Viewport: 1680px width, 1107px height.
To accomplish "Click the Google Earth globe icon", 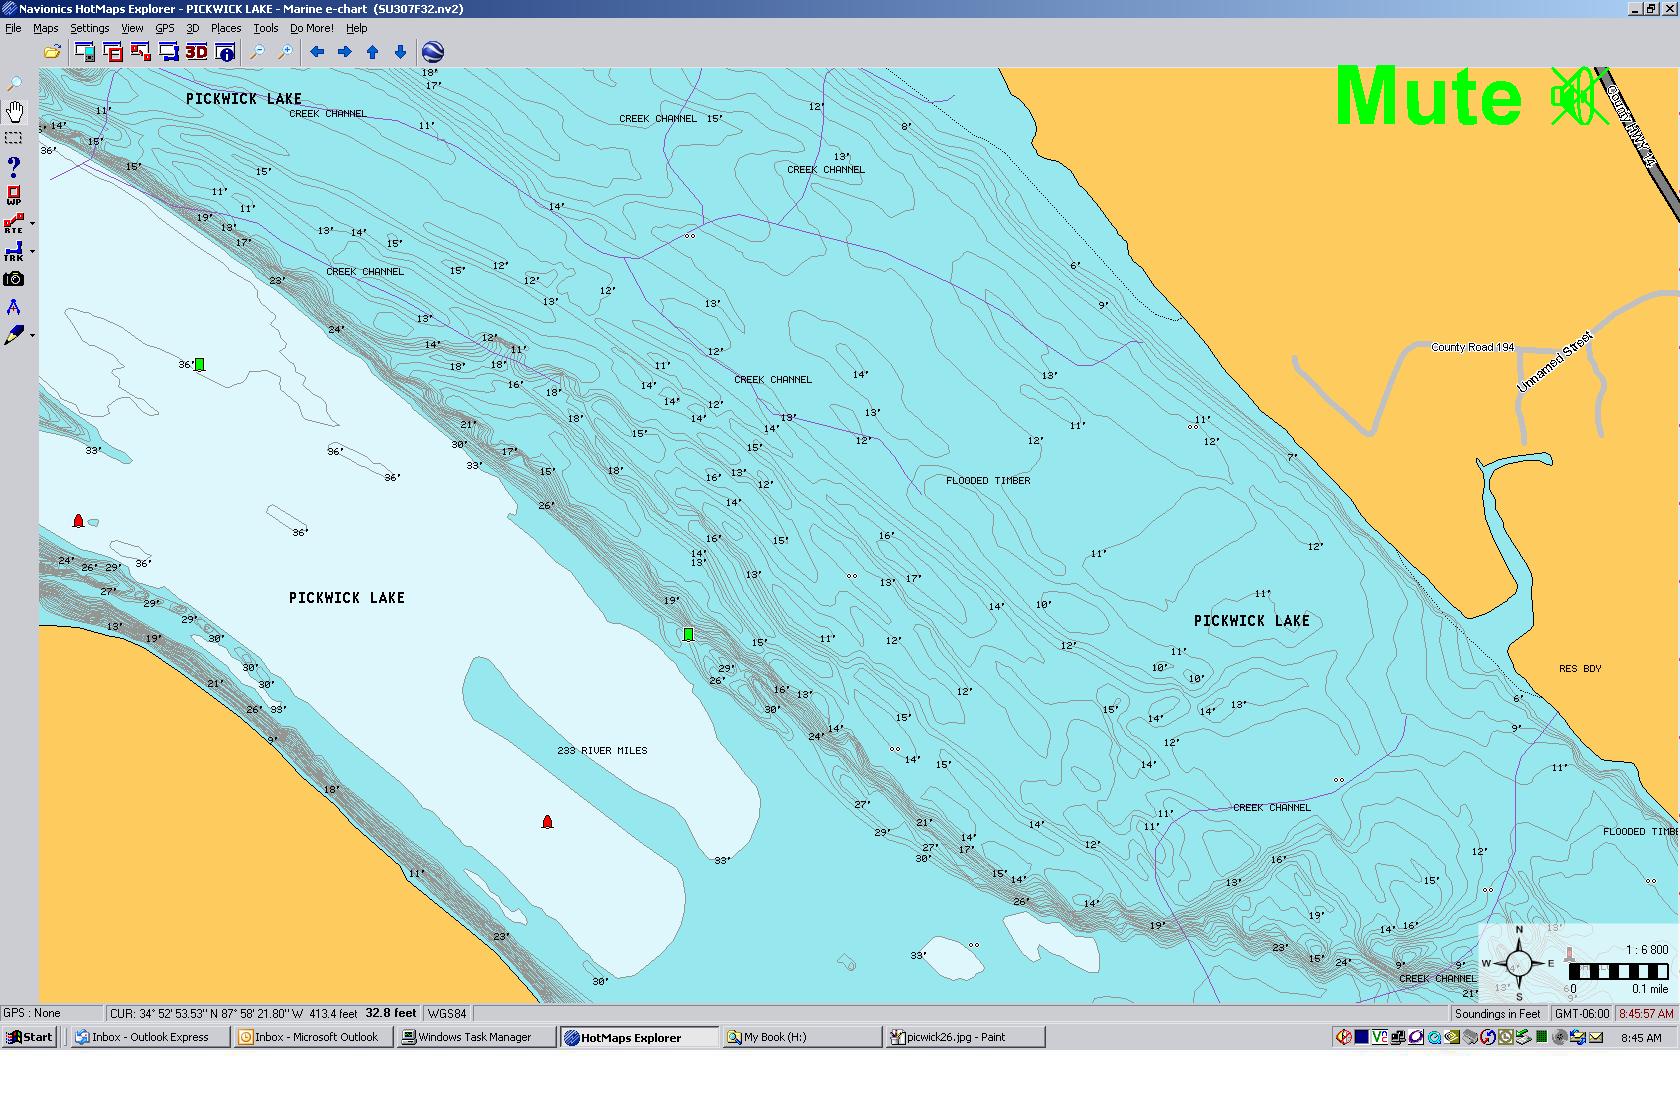I will point(433,52).
